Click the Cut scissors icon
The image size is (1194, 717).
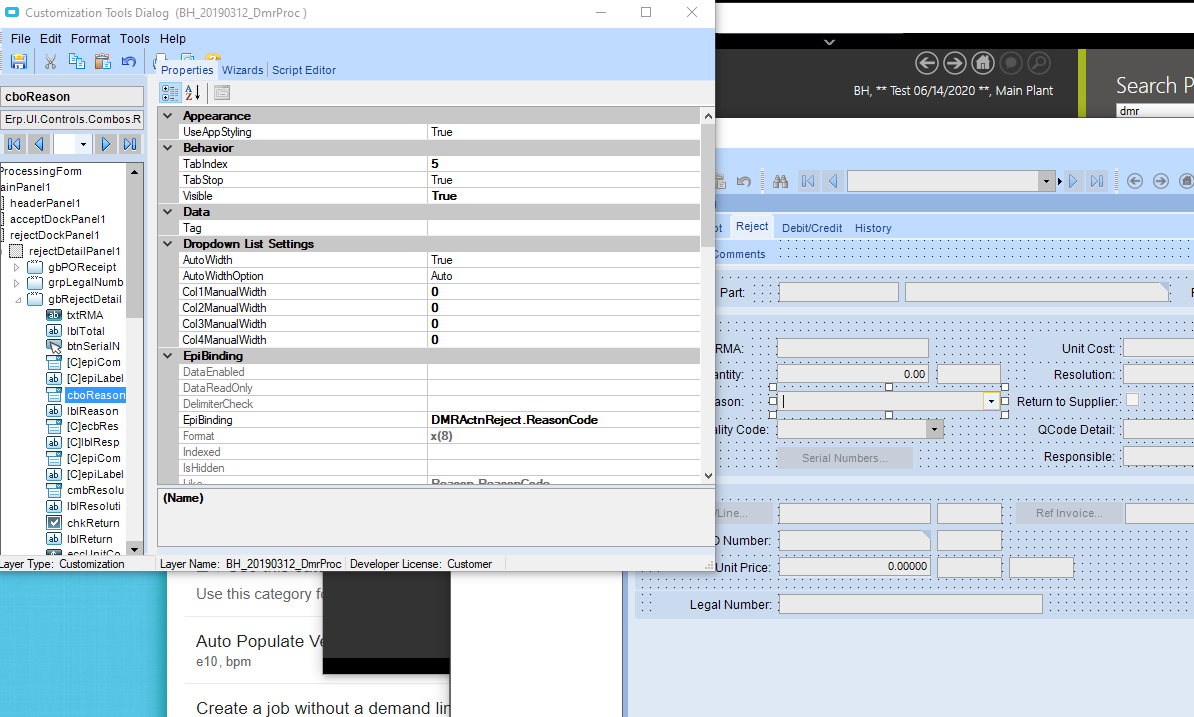50,62
